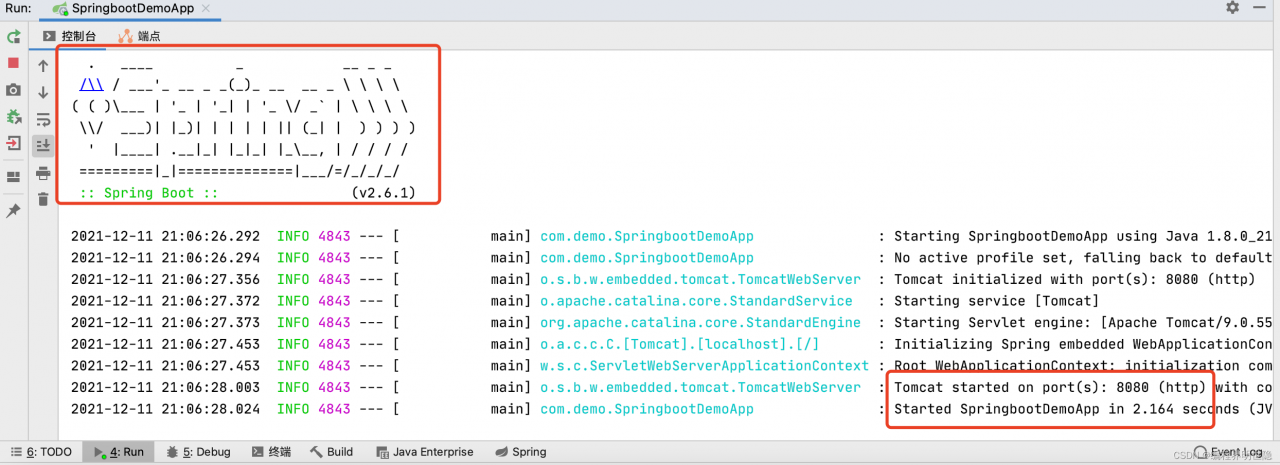Image resolution: width=1280 pixels, height=465 pixels.
Task: Rerun the SpringbootDemoApp application
Action: [x=13, y=37]
